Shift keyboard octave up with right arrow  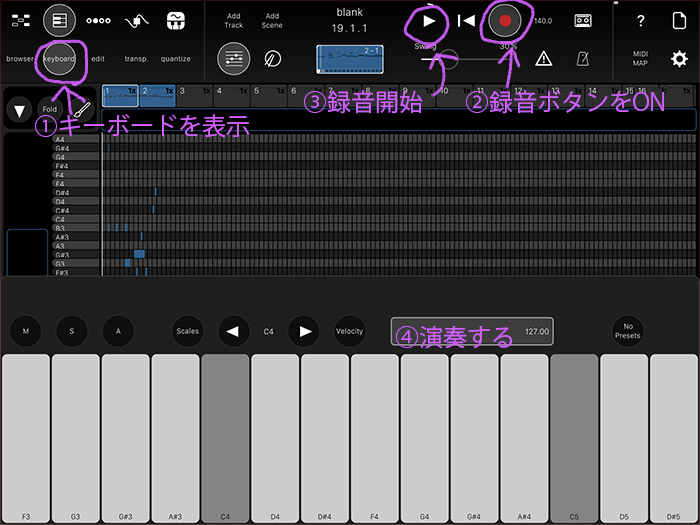(x=304, y=331)
